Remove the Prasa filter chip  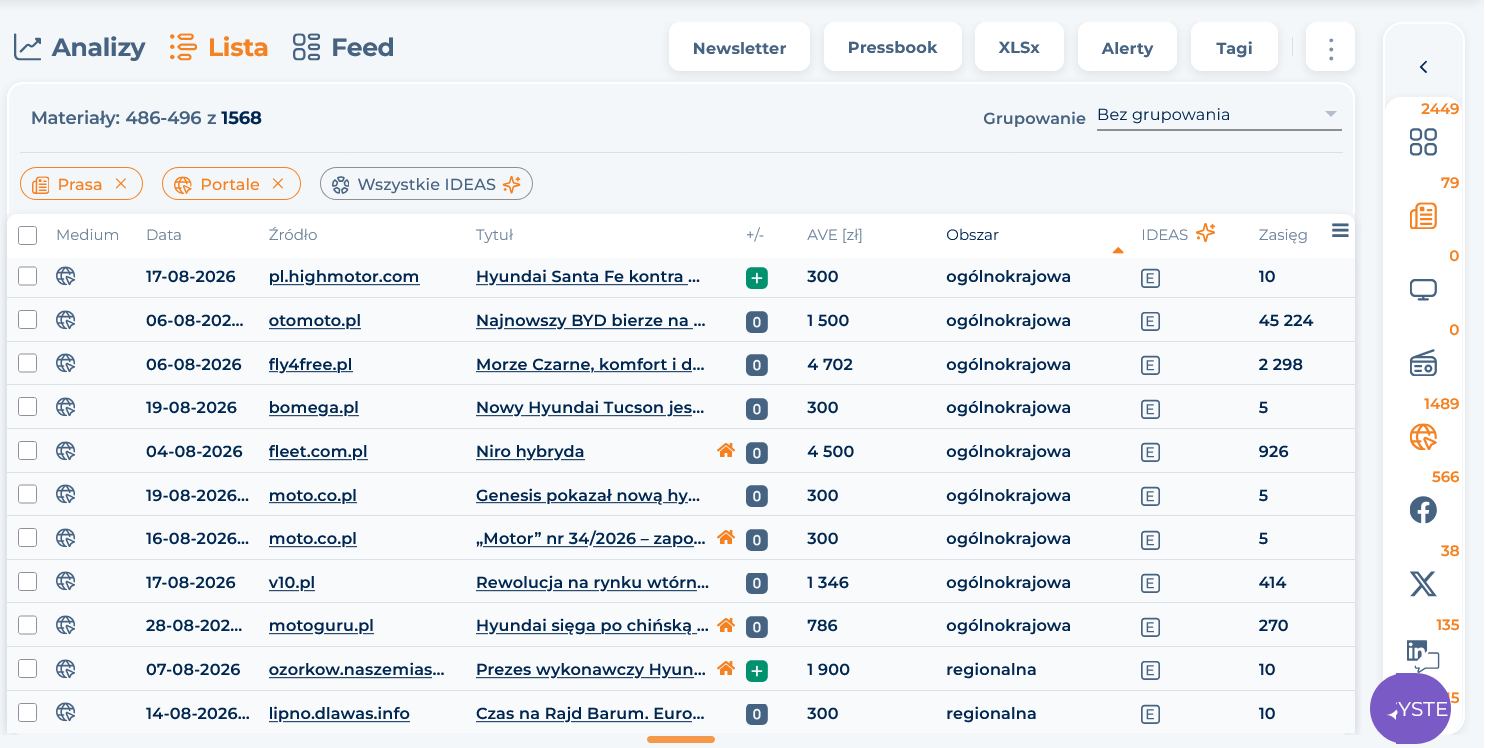tap(121, 184)
